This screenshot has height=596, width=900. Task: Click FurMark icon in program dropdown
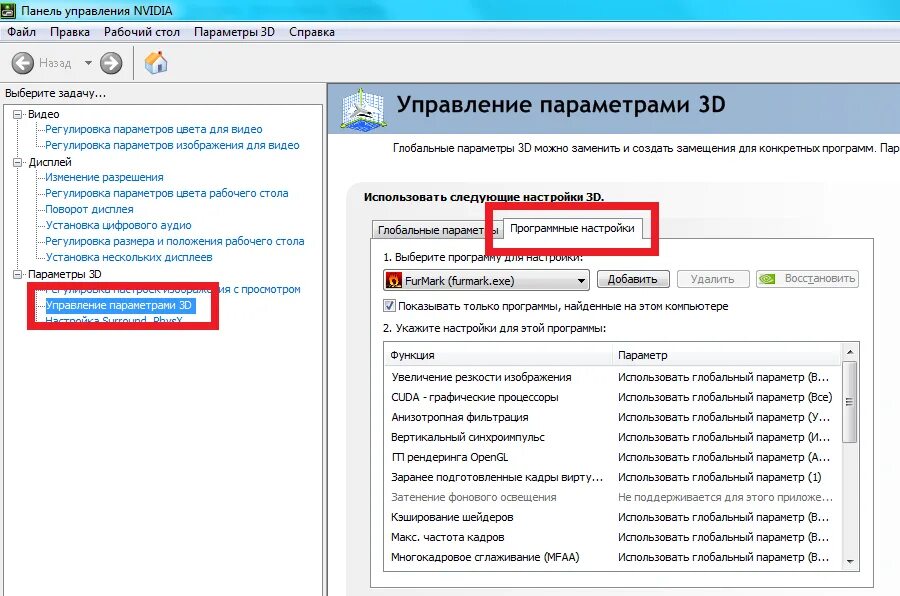pos(394,280)
